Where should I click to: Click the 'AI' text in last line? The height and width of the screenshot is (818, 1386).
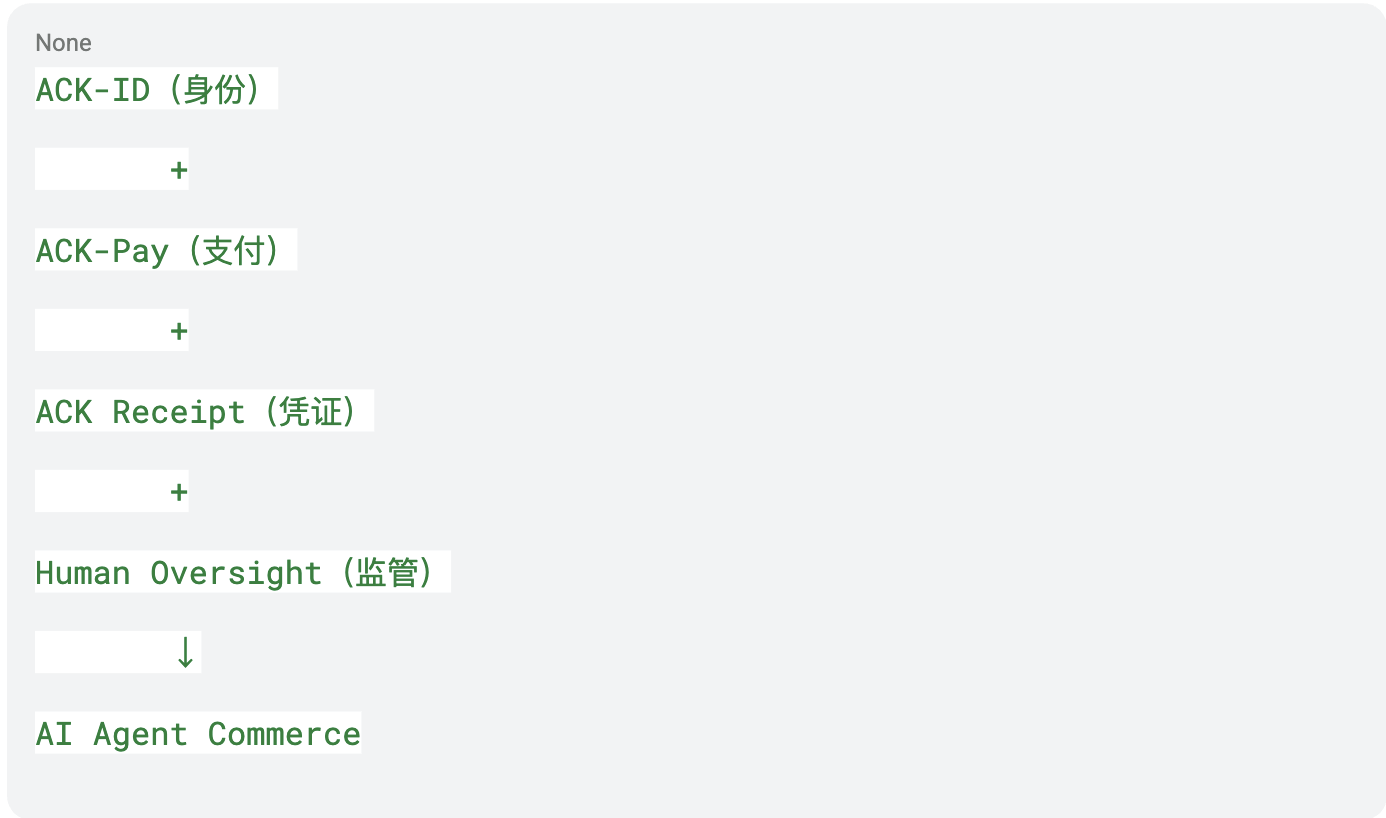[x=54, y=734]
